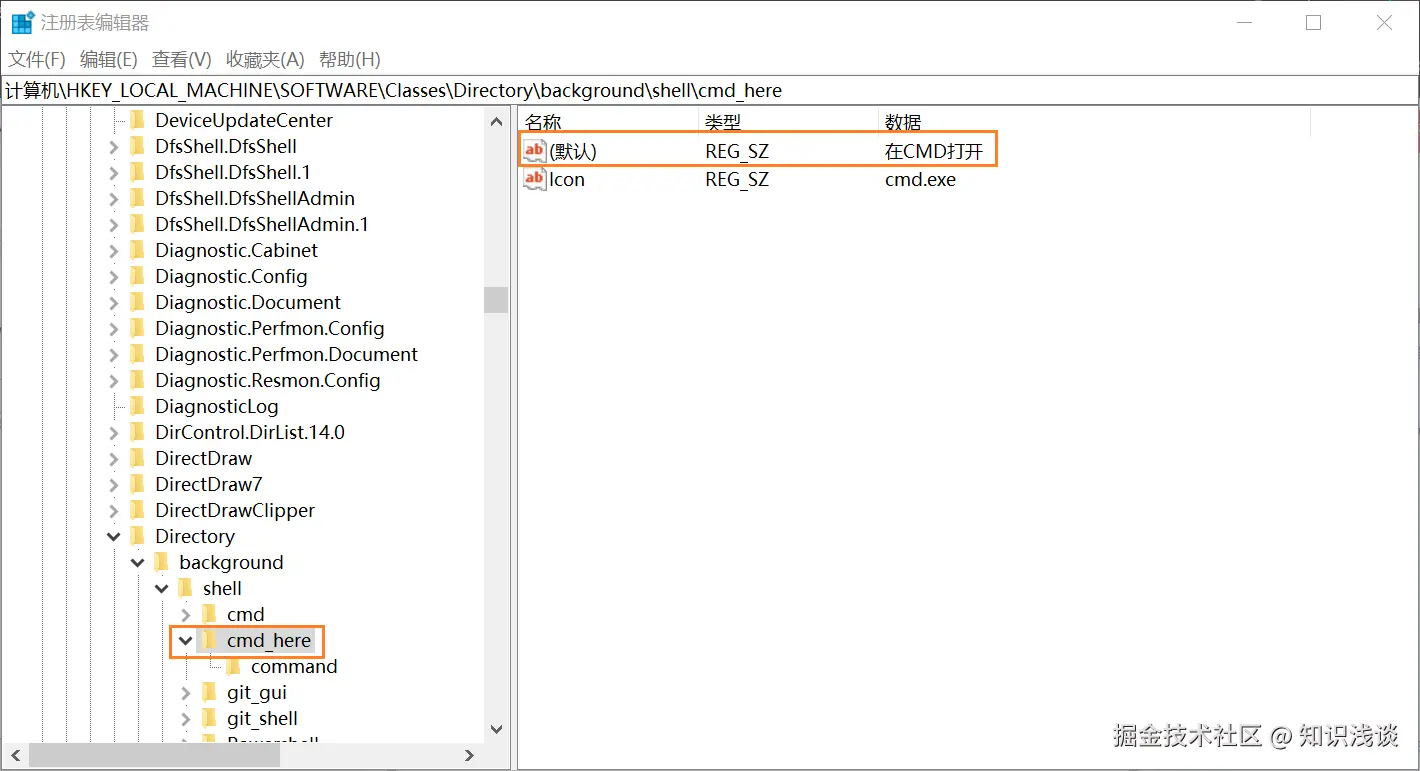Click the git_shell folder icon
Image resolution: width=1420 pixels, height=771 pixels.
tap(210, 718)
